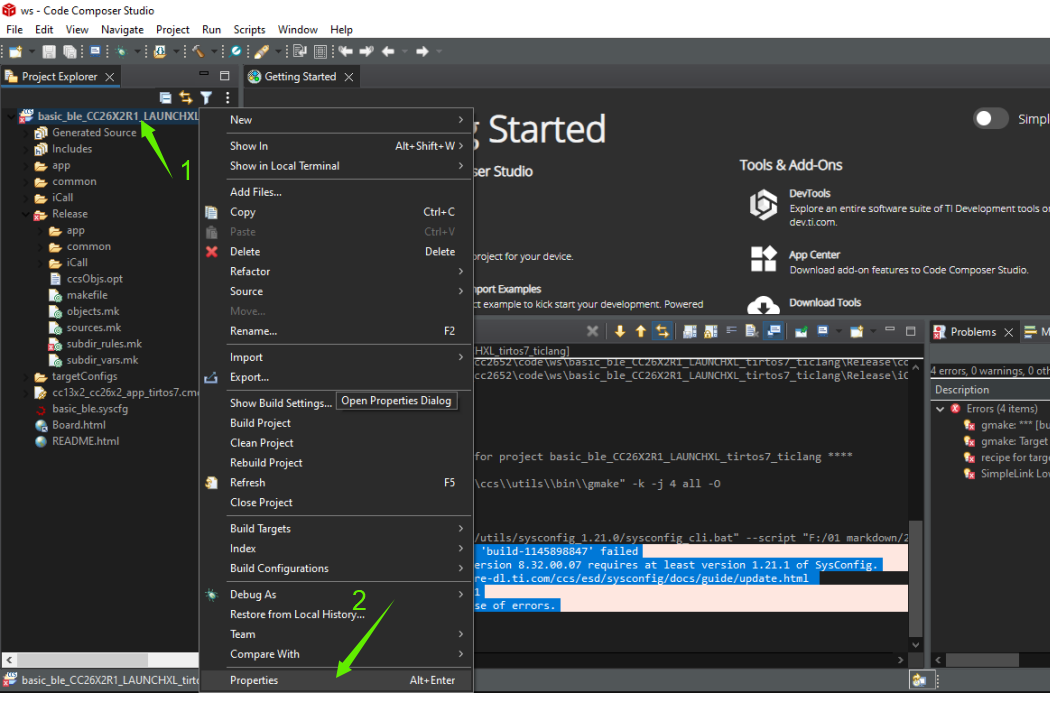1050x702 pixels.
Task: Open the App Center link
Action: [x=814, y=255]
